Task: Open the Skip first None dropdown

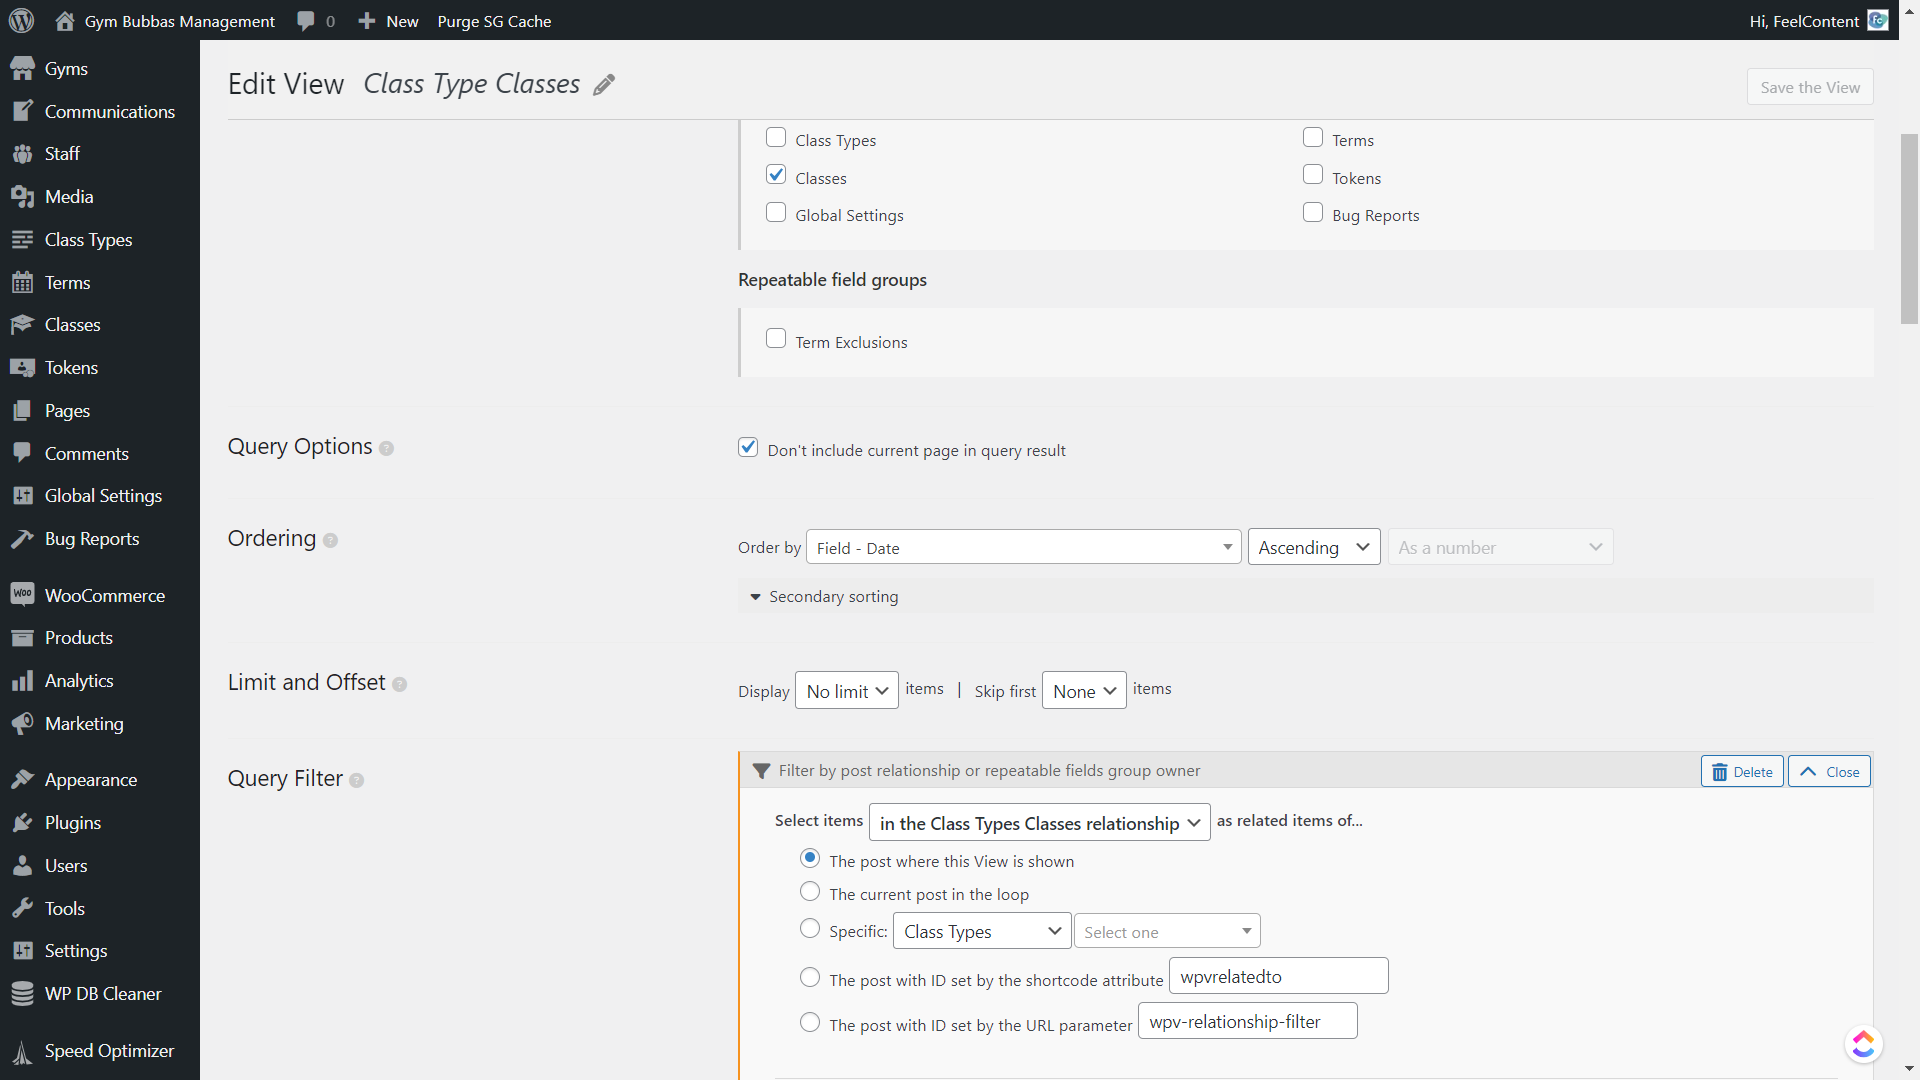Action: (1084, 691)
